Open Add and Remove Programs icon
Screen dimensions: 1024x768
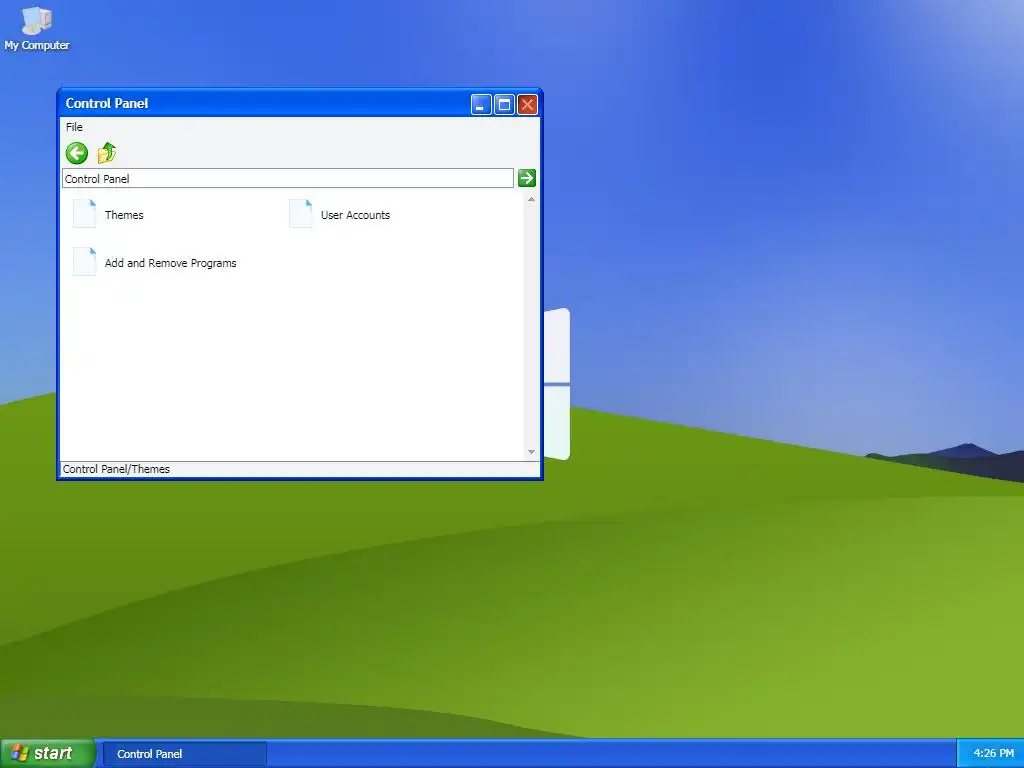pos(84,262)
